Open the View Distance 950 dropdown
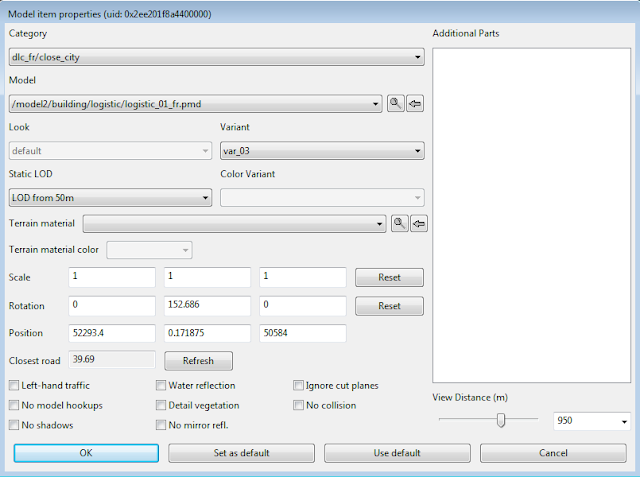Image resolution: width=640 pixels, height=477 pixels. tap(592, 421)
